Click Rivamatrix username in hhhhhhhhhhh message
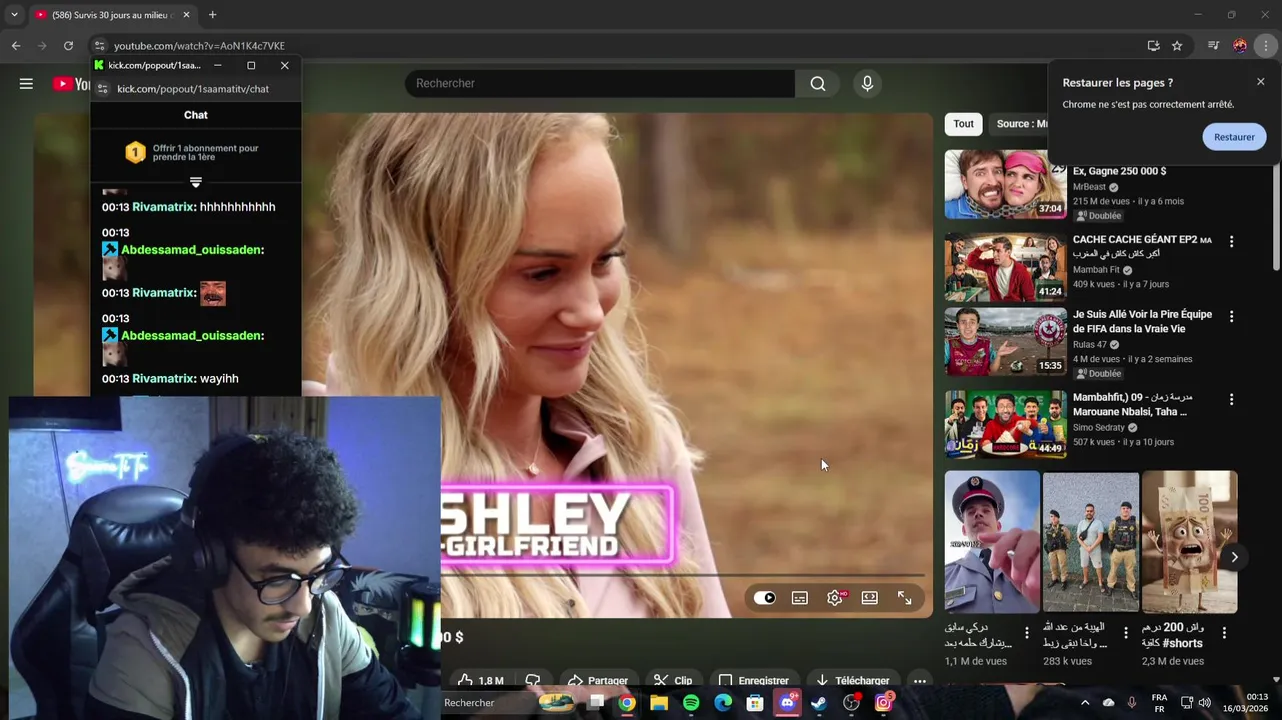This screenshot has height=720, width=1282. pos(163,207)
